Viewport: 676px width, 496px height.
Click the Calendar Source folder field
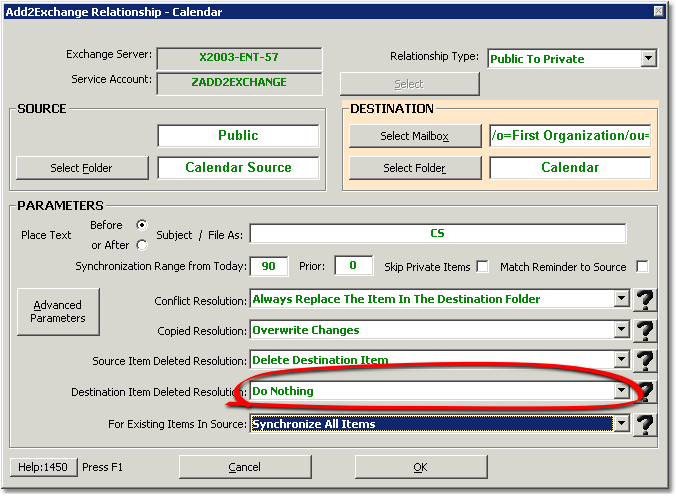[238, 167]
